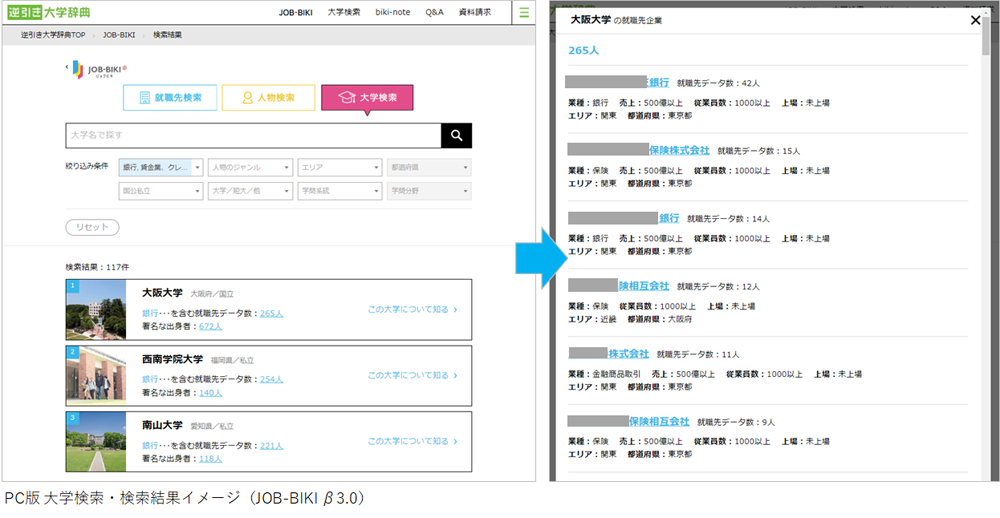This screenshot has height=518, width=1000.
Task: Open 保険相互会社 link with 9人
Action: pos(659,422)
